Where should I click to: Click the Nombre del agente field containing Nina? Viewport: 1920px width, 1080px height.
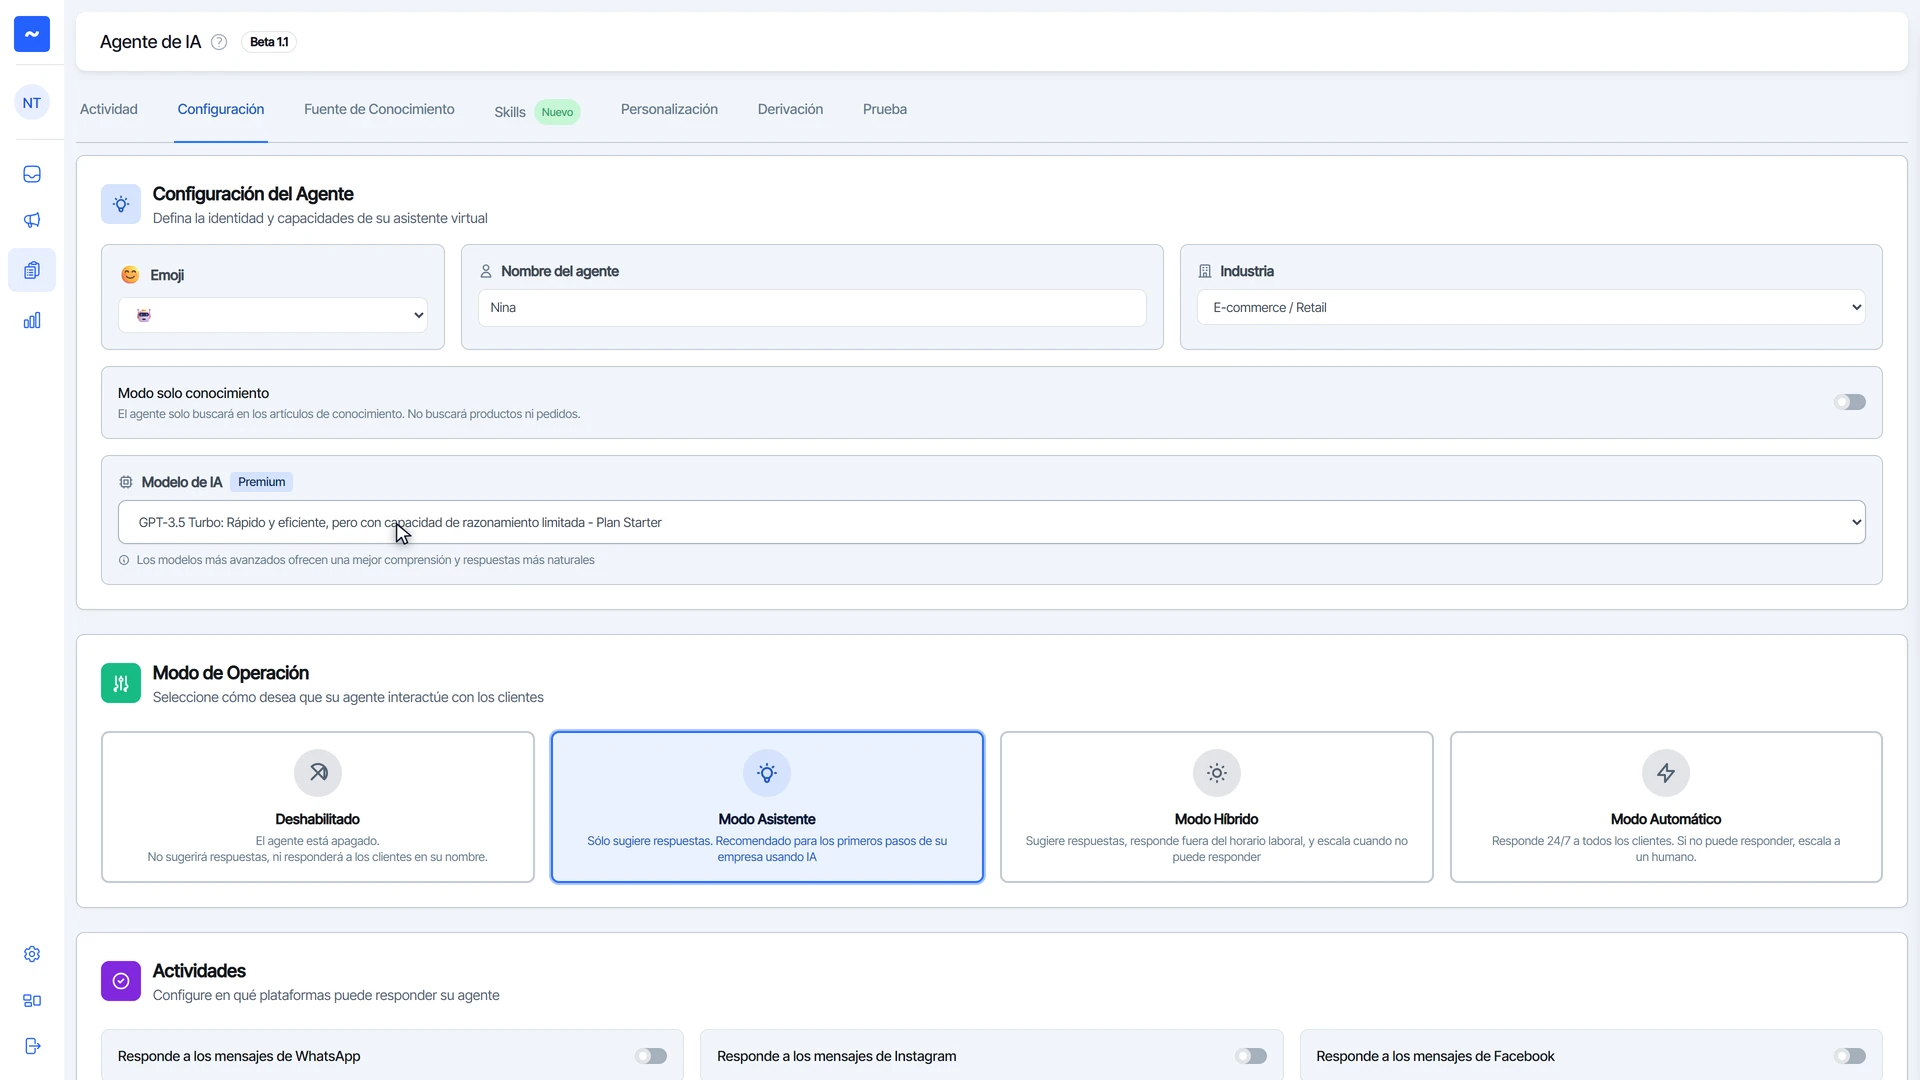[x=812, y=308]
